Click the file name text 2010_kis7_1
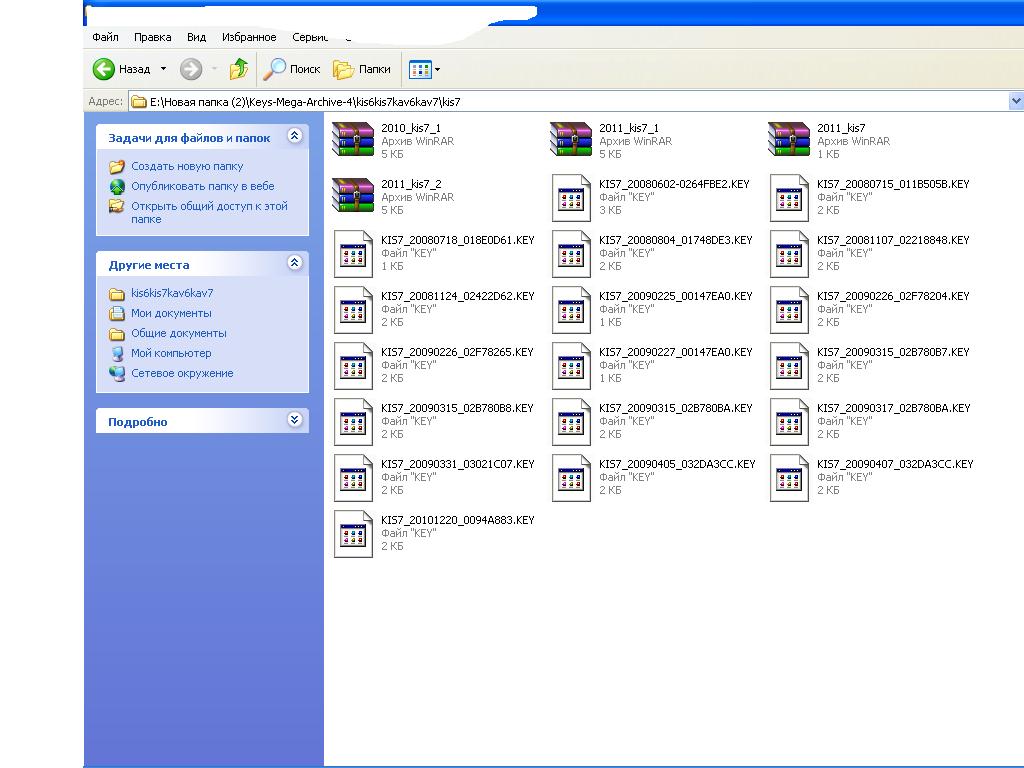The image size is (1024, 768). coord(411,128)
